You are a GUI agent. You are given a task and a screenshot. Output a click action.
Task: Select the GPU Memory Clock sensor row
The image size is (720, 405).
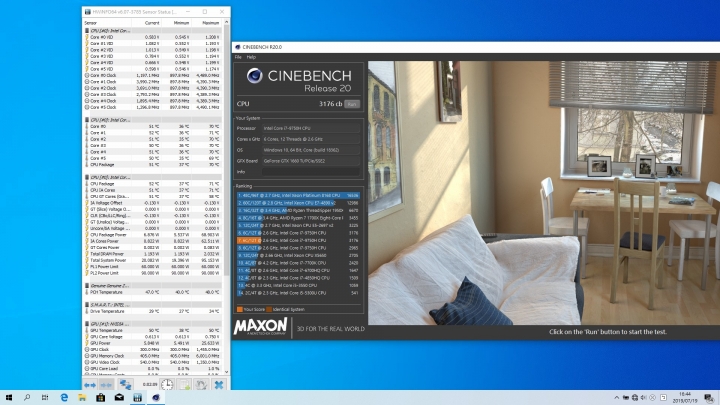(x=152, y=356)
